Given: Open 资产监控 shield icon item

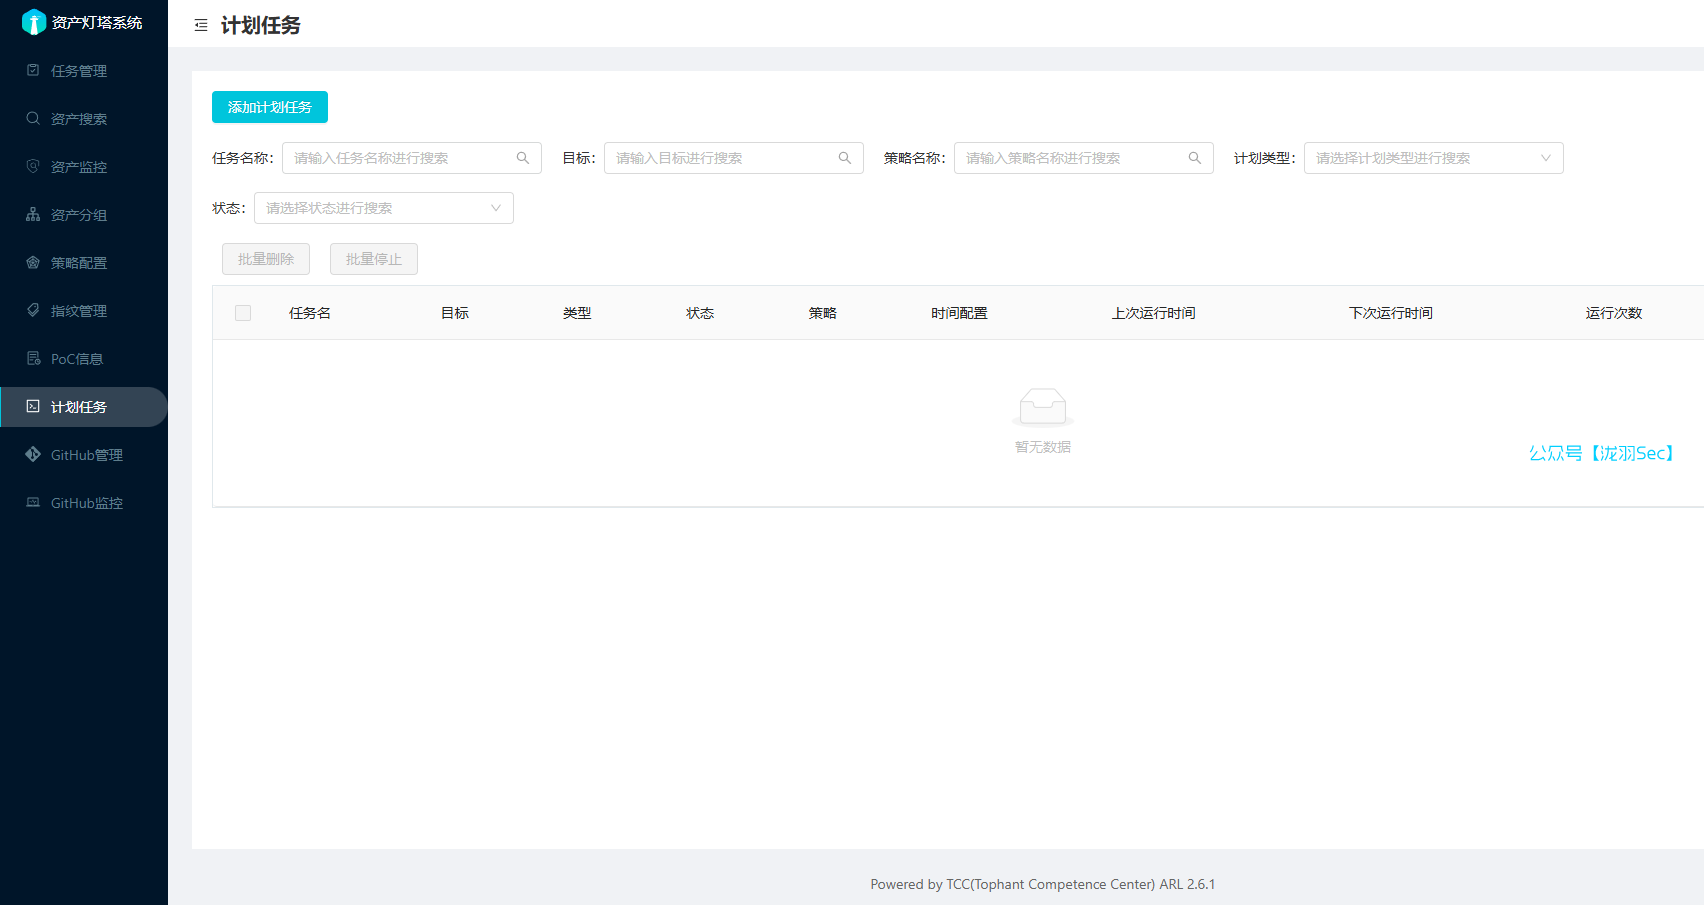Looking at the screenshot, I should pyautogui.click(x=78, y=167).
